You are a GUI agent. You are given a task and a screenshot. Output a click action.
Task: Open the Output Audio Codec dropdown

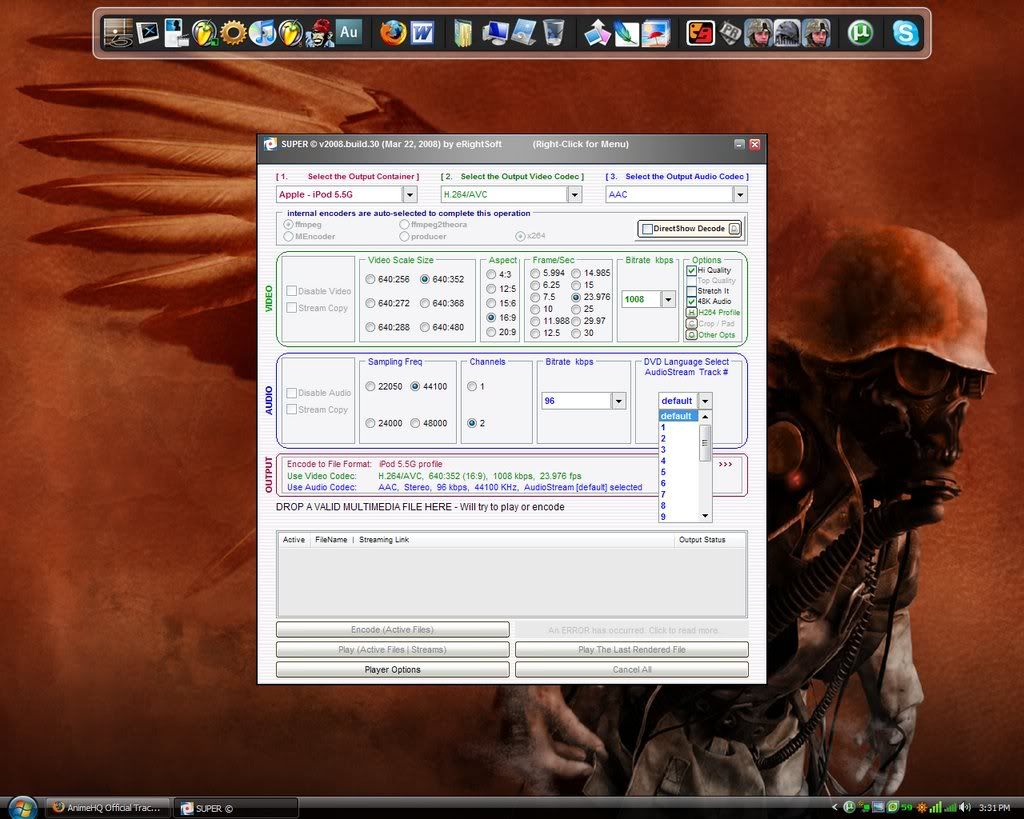739,195
